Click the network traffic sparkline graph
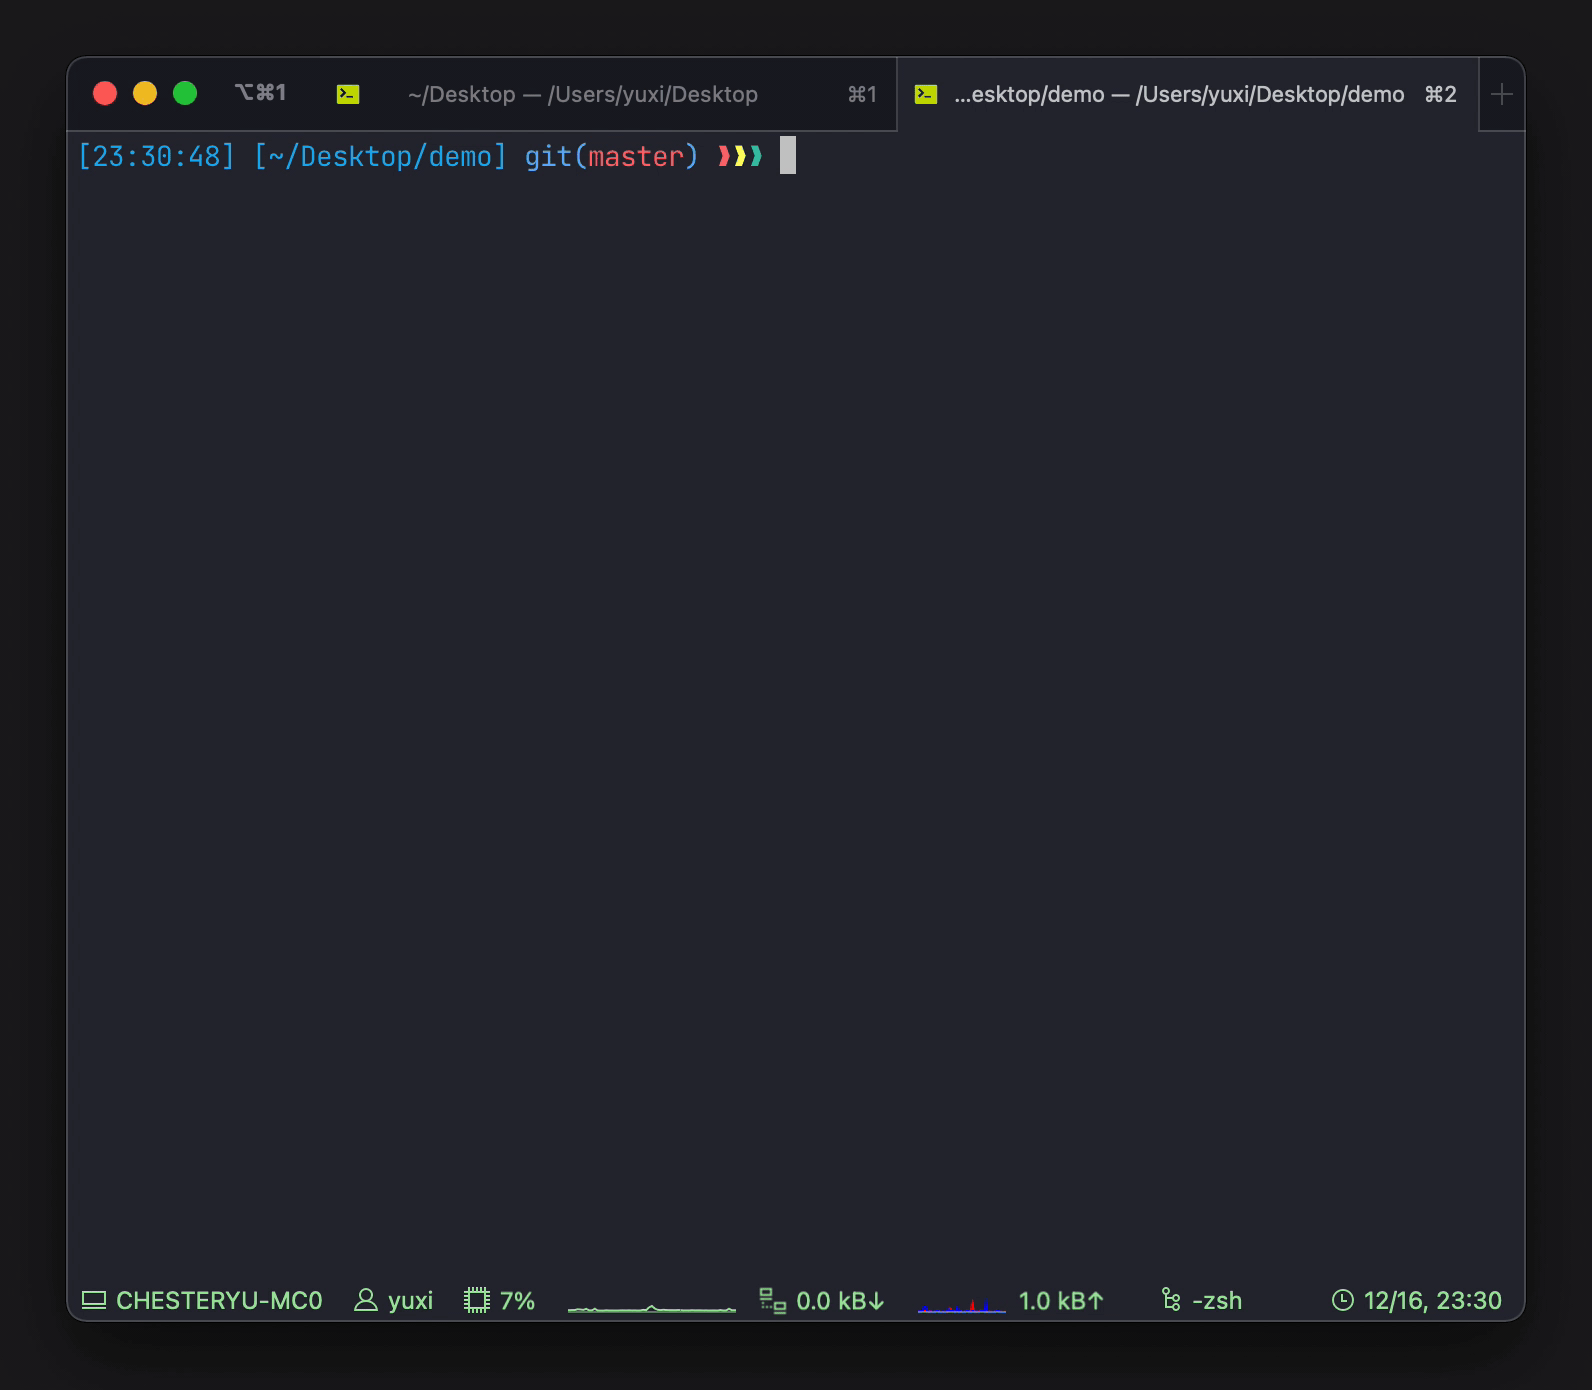The image size is (1592, 1390). point(961,1305)
